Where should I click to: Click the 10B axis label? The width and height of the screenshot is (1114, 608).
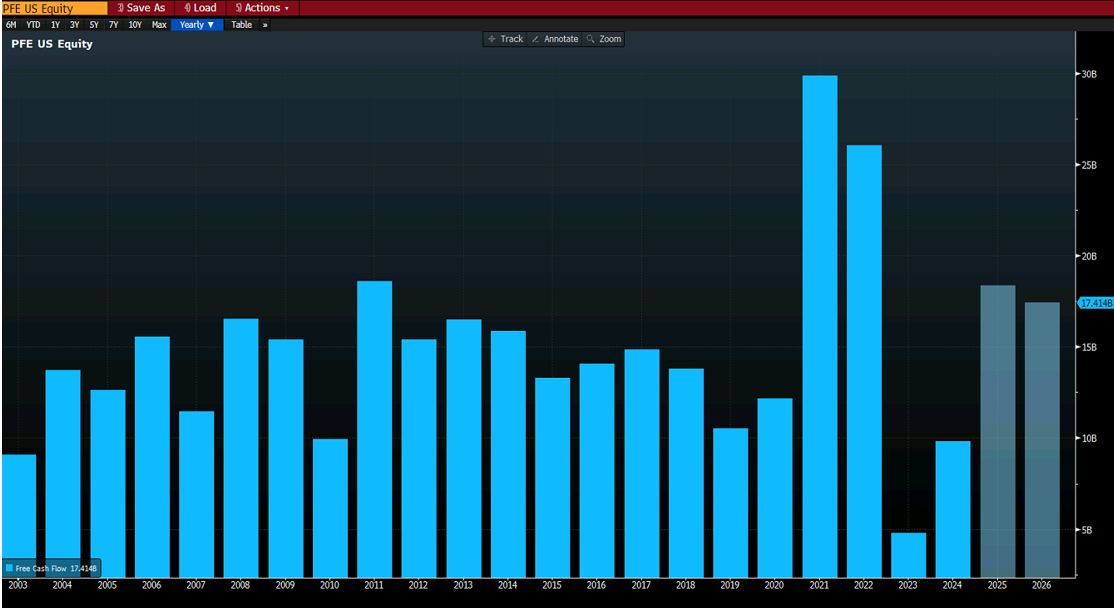point(1089,438)
